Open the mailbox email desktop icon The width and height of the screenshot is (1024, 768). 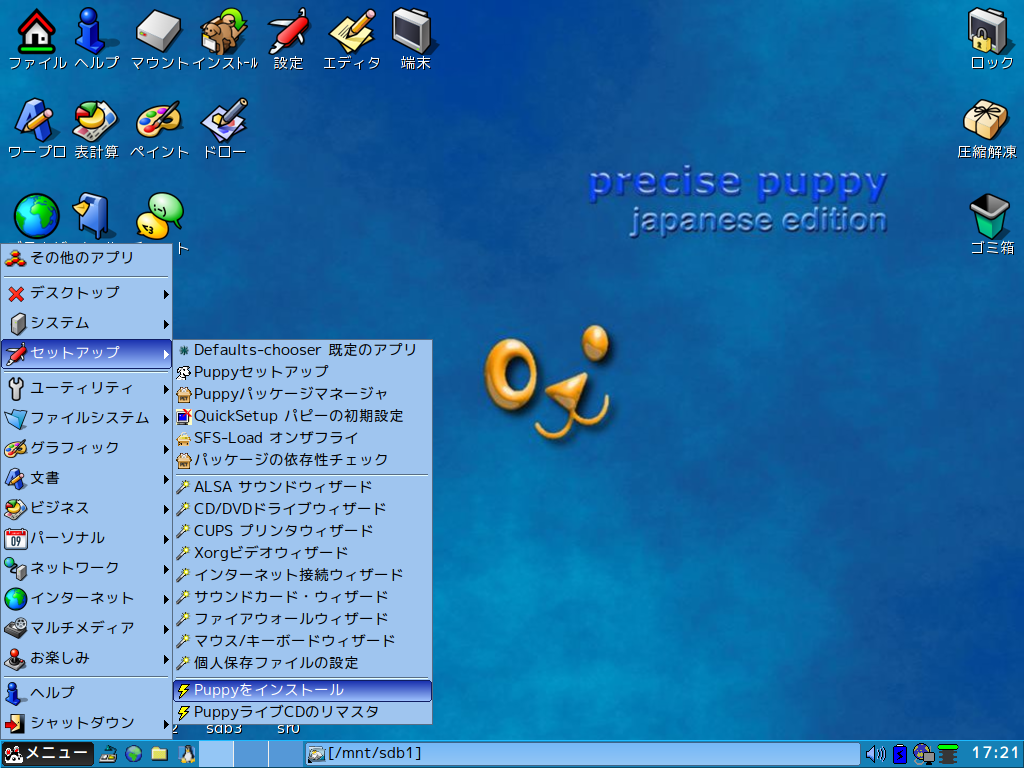(94, 215)
